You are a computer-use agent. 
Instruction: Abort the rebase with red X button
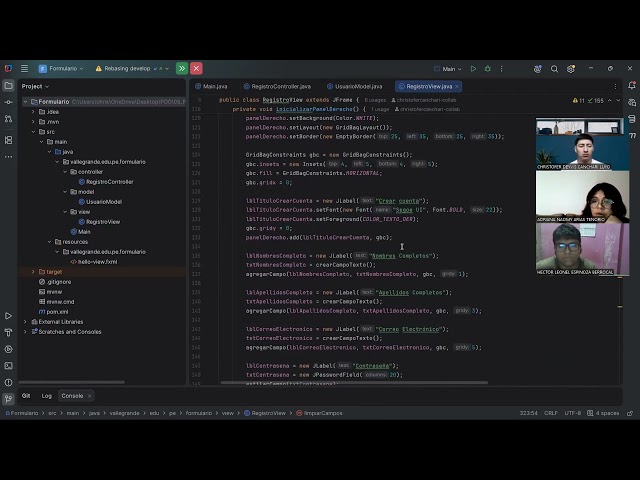click(196, 69)
